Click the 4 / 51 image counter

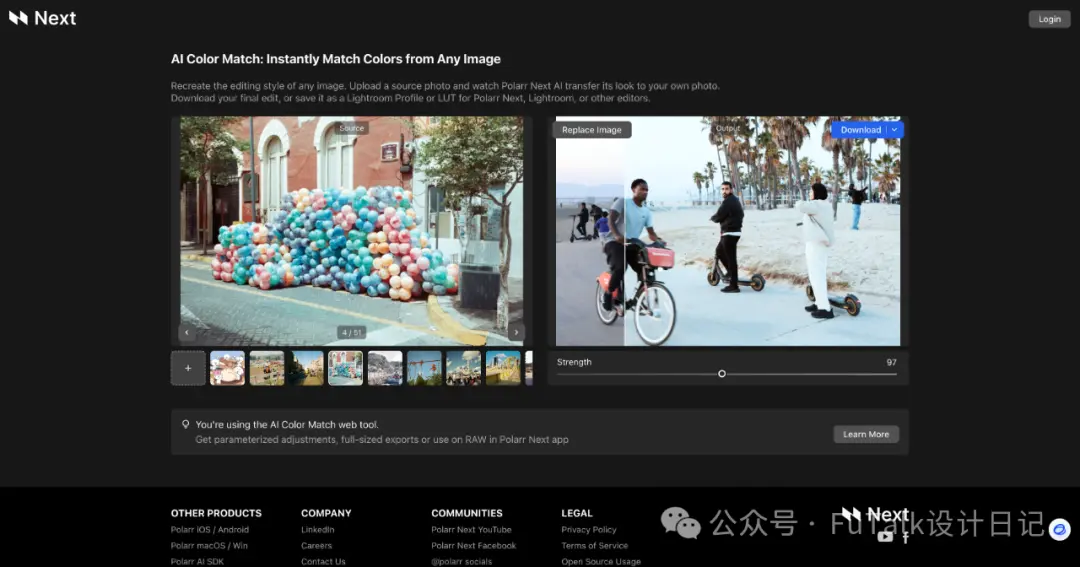[x=351, y=332]
